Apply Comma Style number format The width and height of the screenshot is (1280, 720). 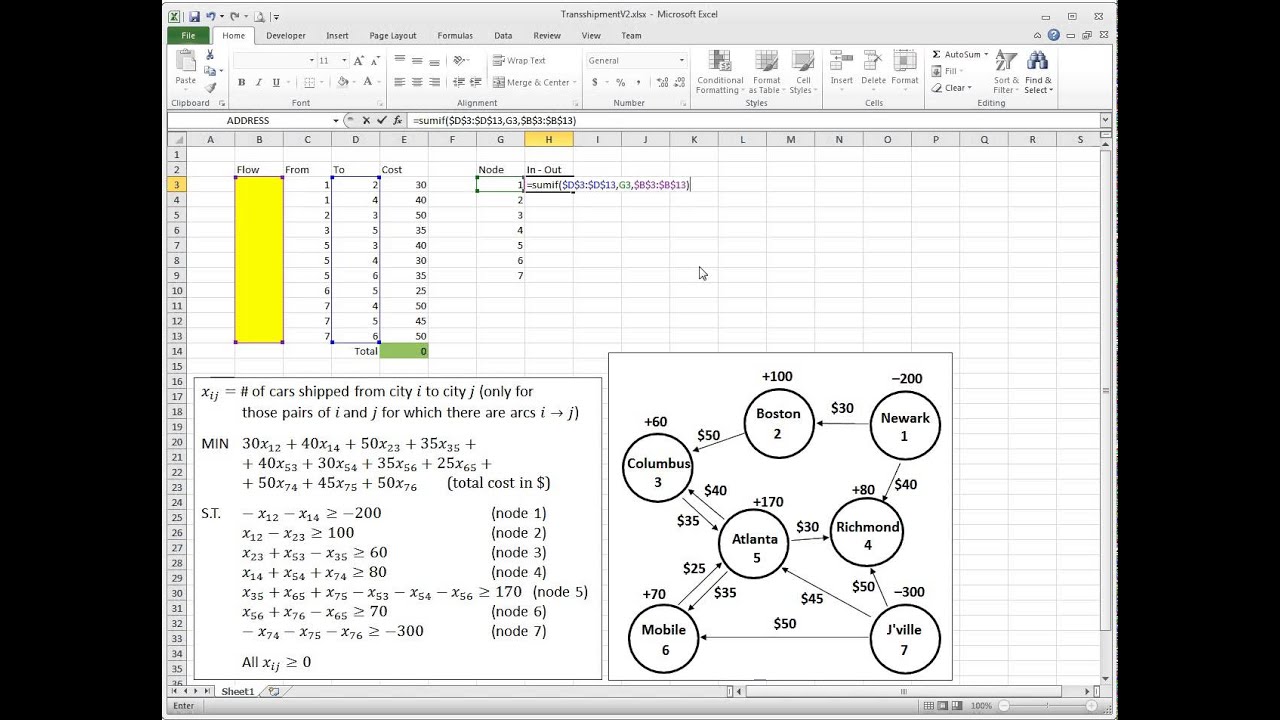click(637, 83)
